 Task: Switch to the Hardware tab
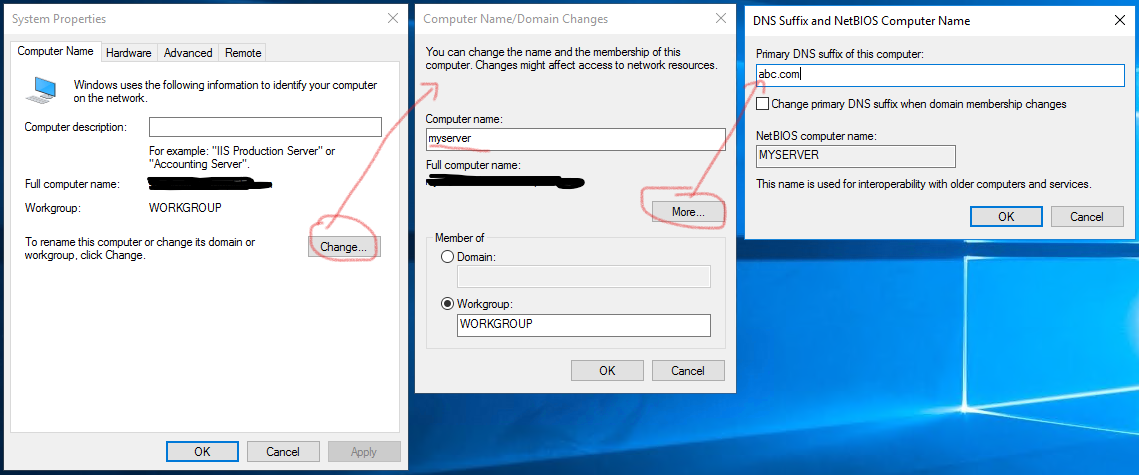click(128, 53)
